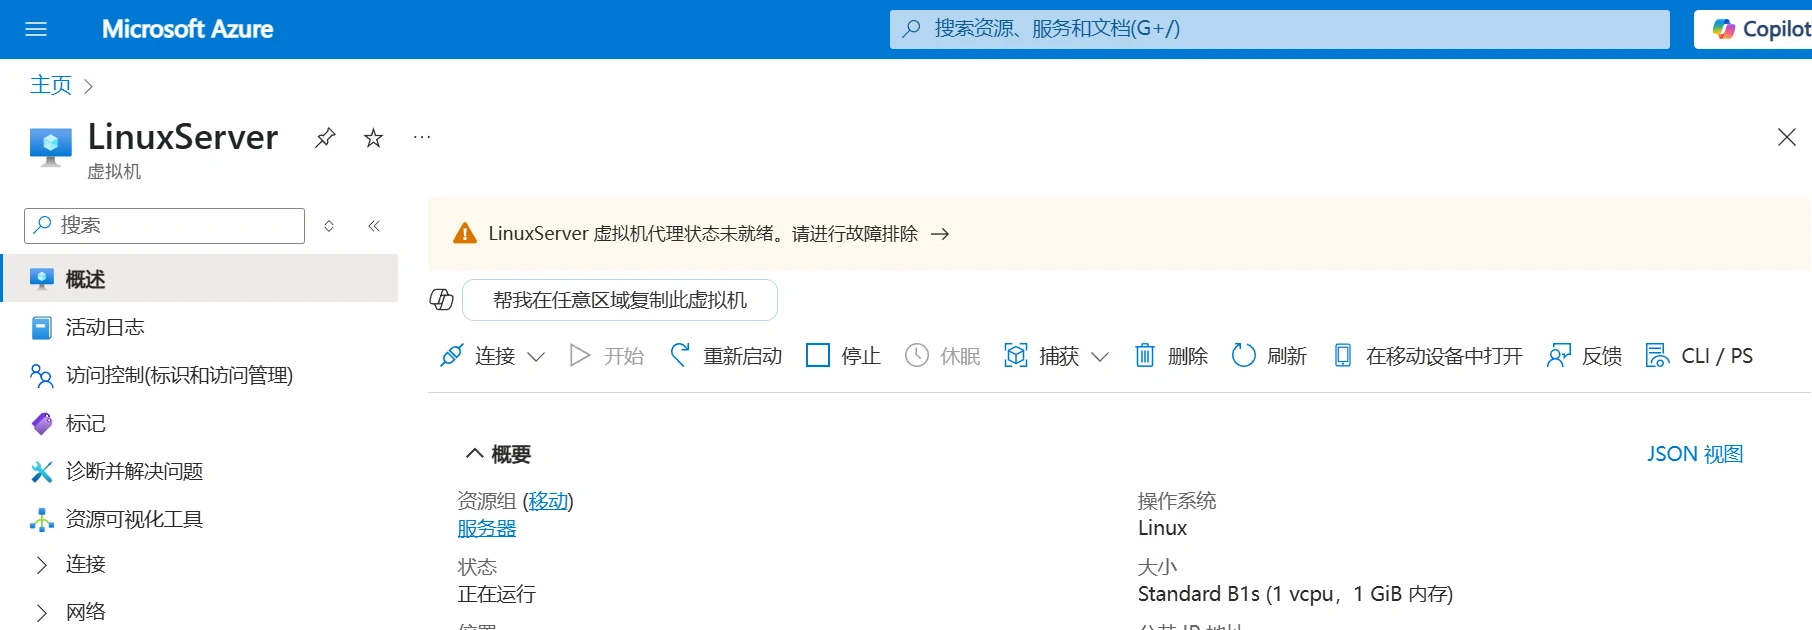Click the 正在运行 status value

click(x=497, y=595)
